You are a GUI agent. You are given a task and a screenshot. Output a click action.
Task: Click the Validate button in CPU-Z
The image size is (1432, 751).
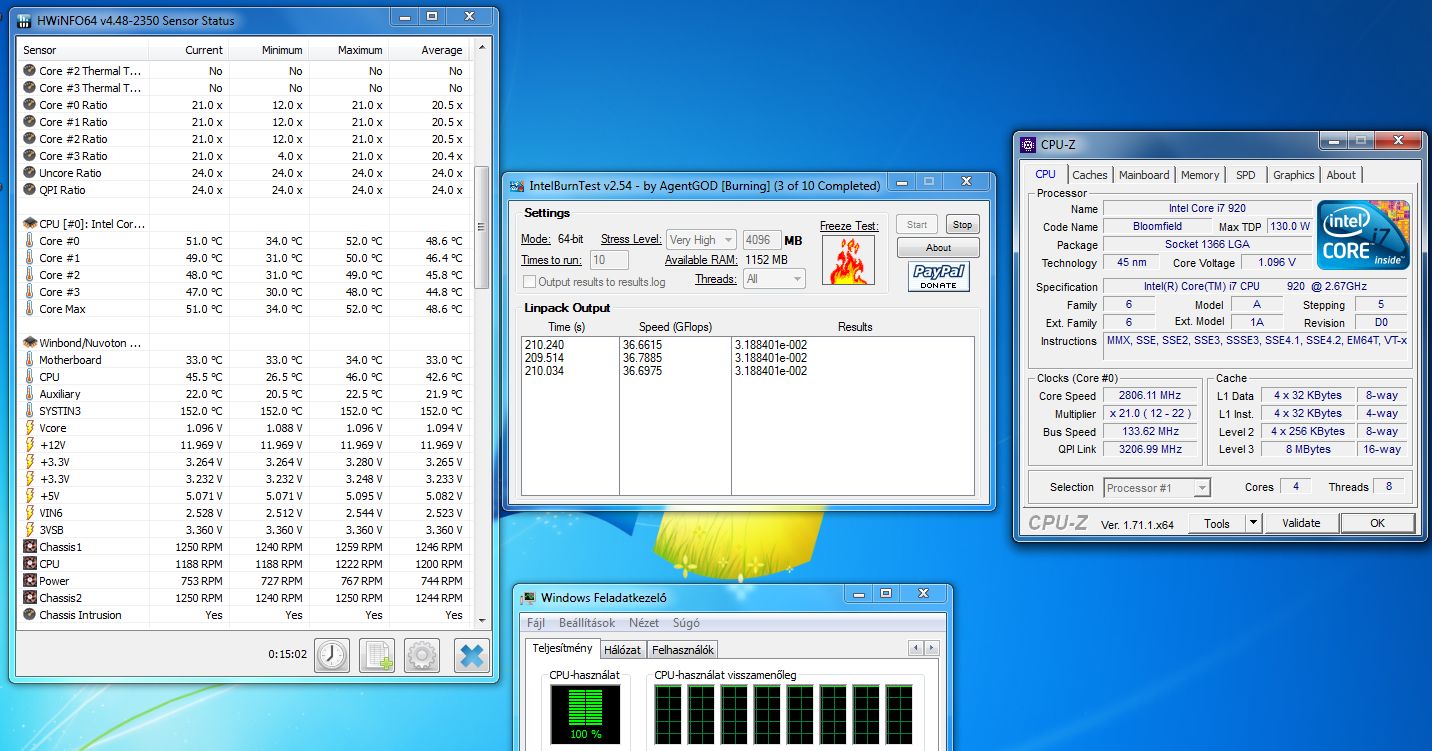(1301, 523)
